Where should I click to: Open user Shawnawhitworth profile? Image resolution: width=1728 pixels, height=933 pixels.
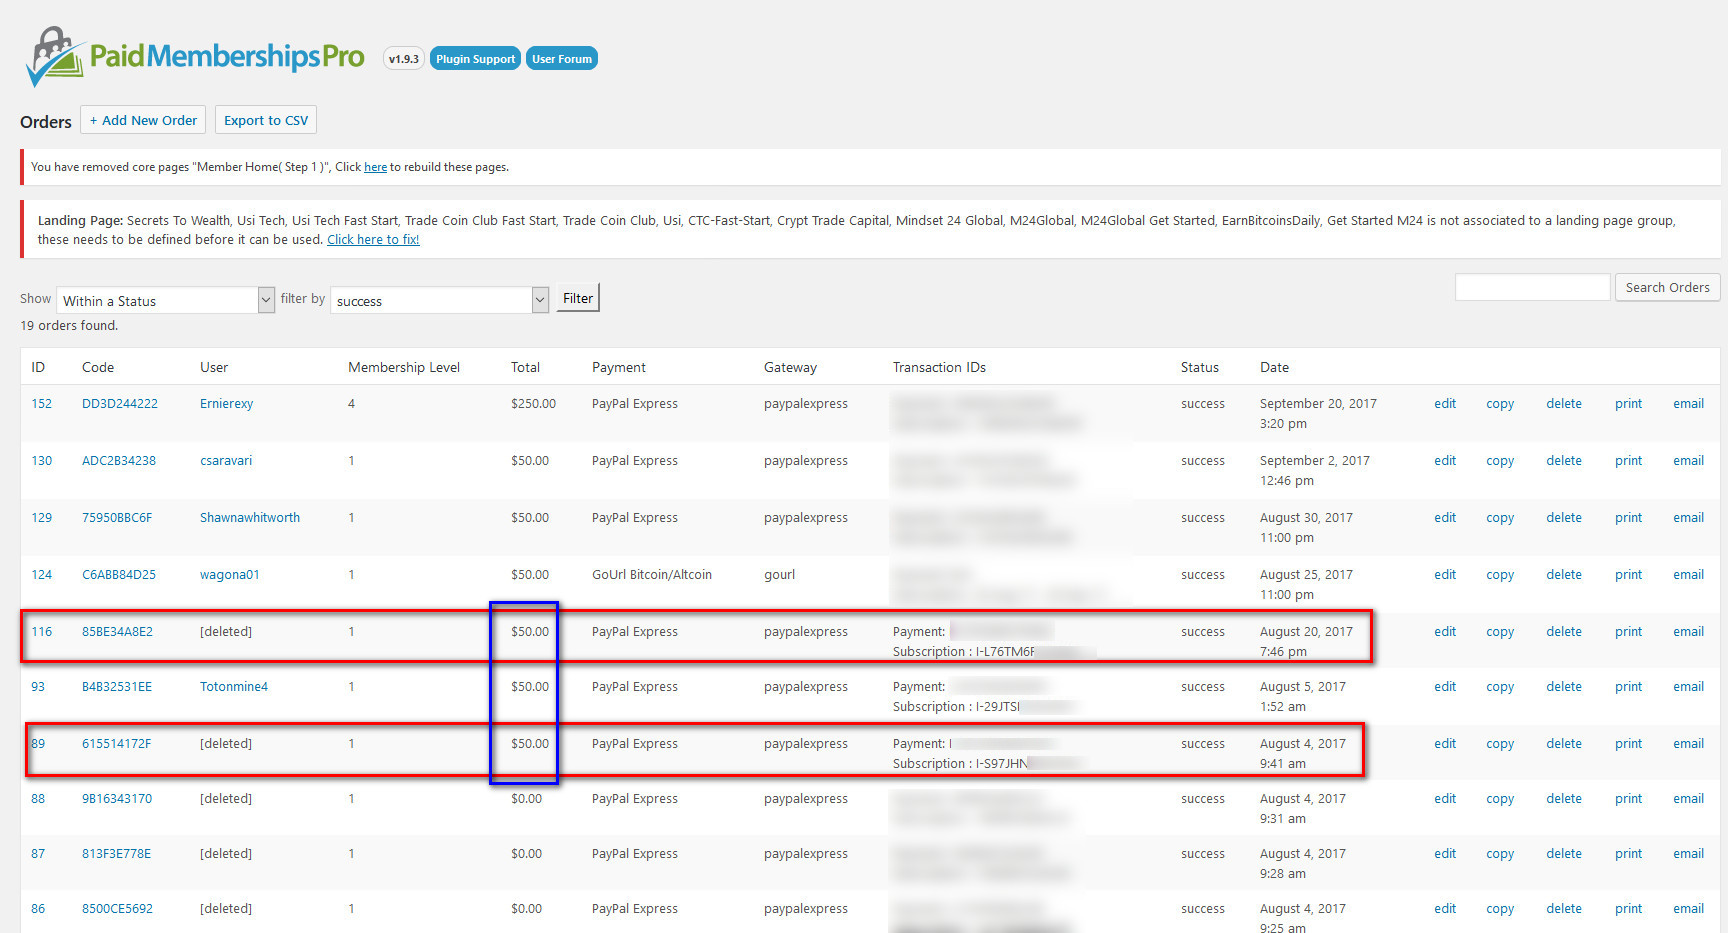(x=250, y=518)
